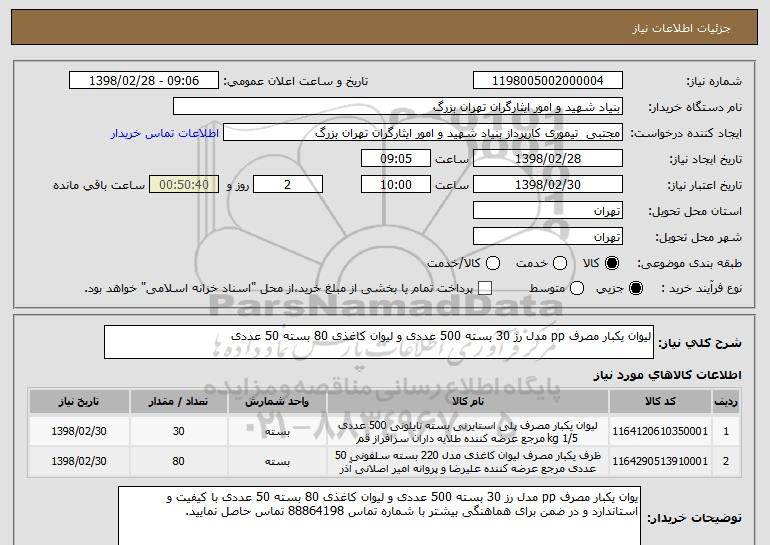
Task: Select the متوسط purchase type radio
Action: point(577,289)
